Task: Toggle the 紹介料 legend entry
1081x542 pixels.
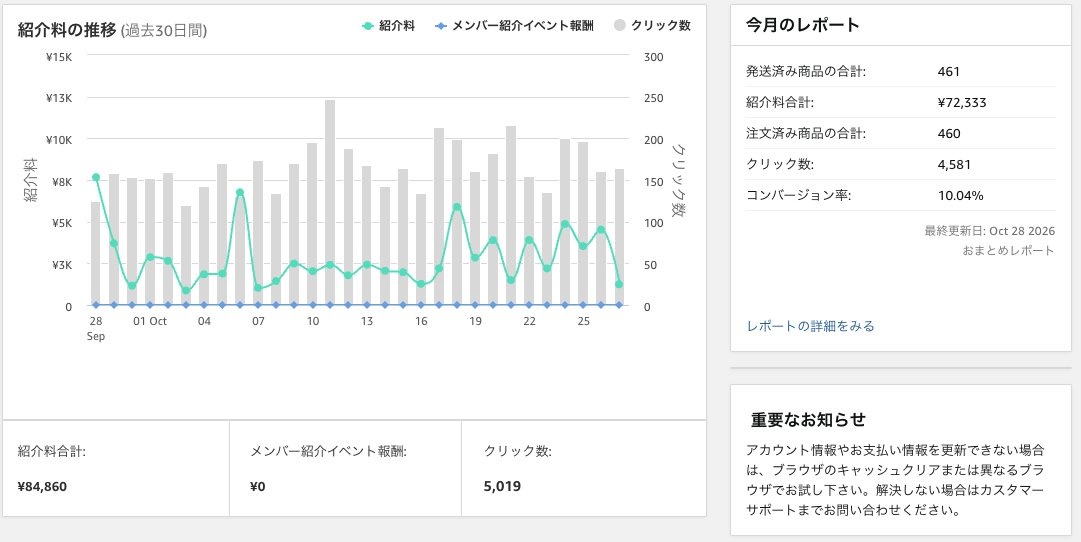Action: click(x=389, y=26)
